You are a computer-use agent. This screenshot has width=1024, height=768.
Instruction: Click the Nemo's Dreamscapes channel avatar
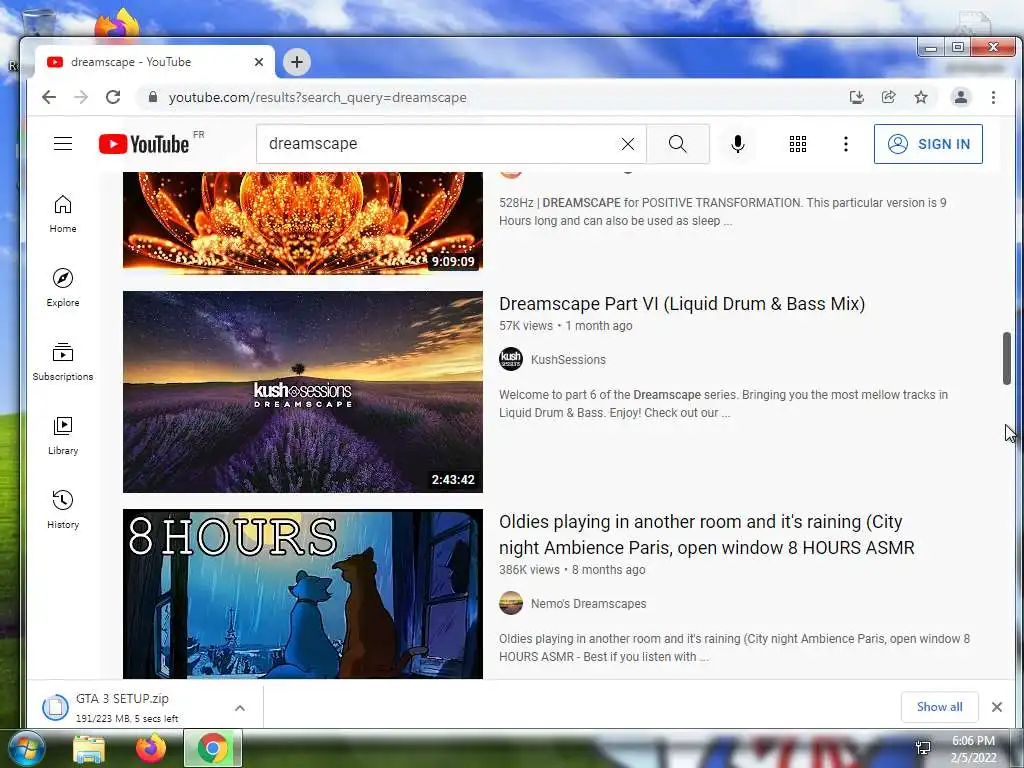pyautogui.click(x=511, y=603)
